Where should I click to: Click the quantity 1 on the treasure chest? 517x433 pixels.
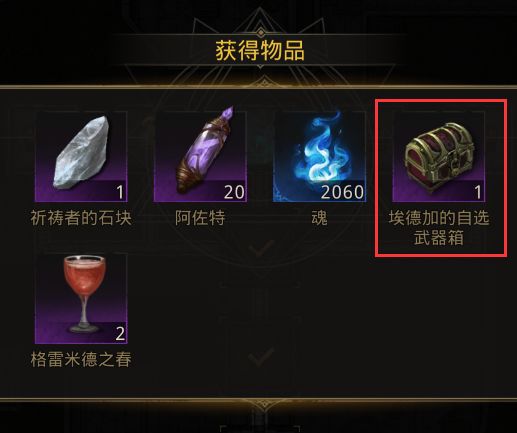(478, 192)
